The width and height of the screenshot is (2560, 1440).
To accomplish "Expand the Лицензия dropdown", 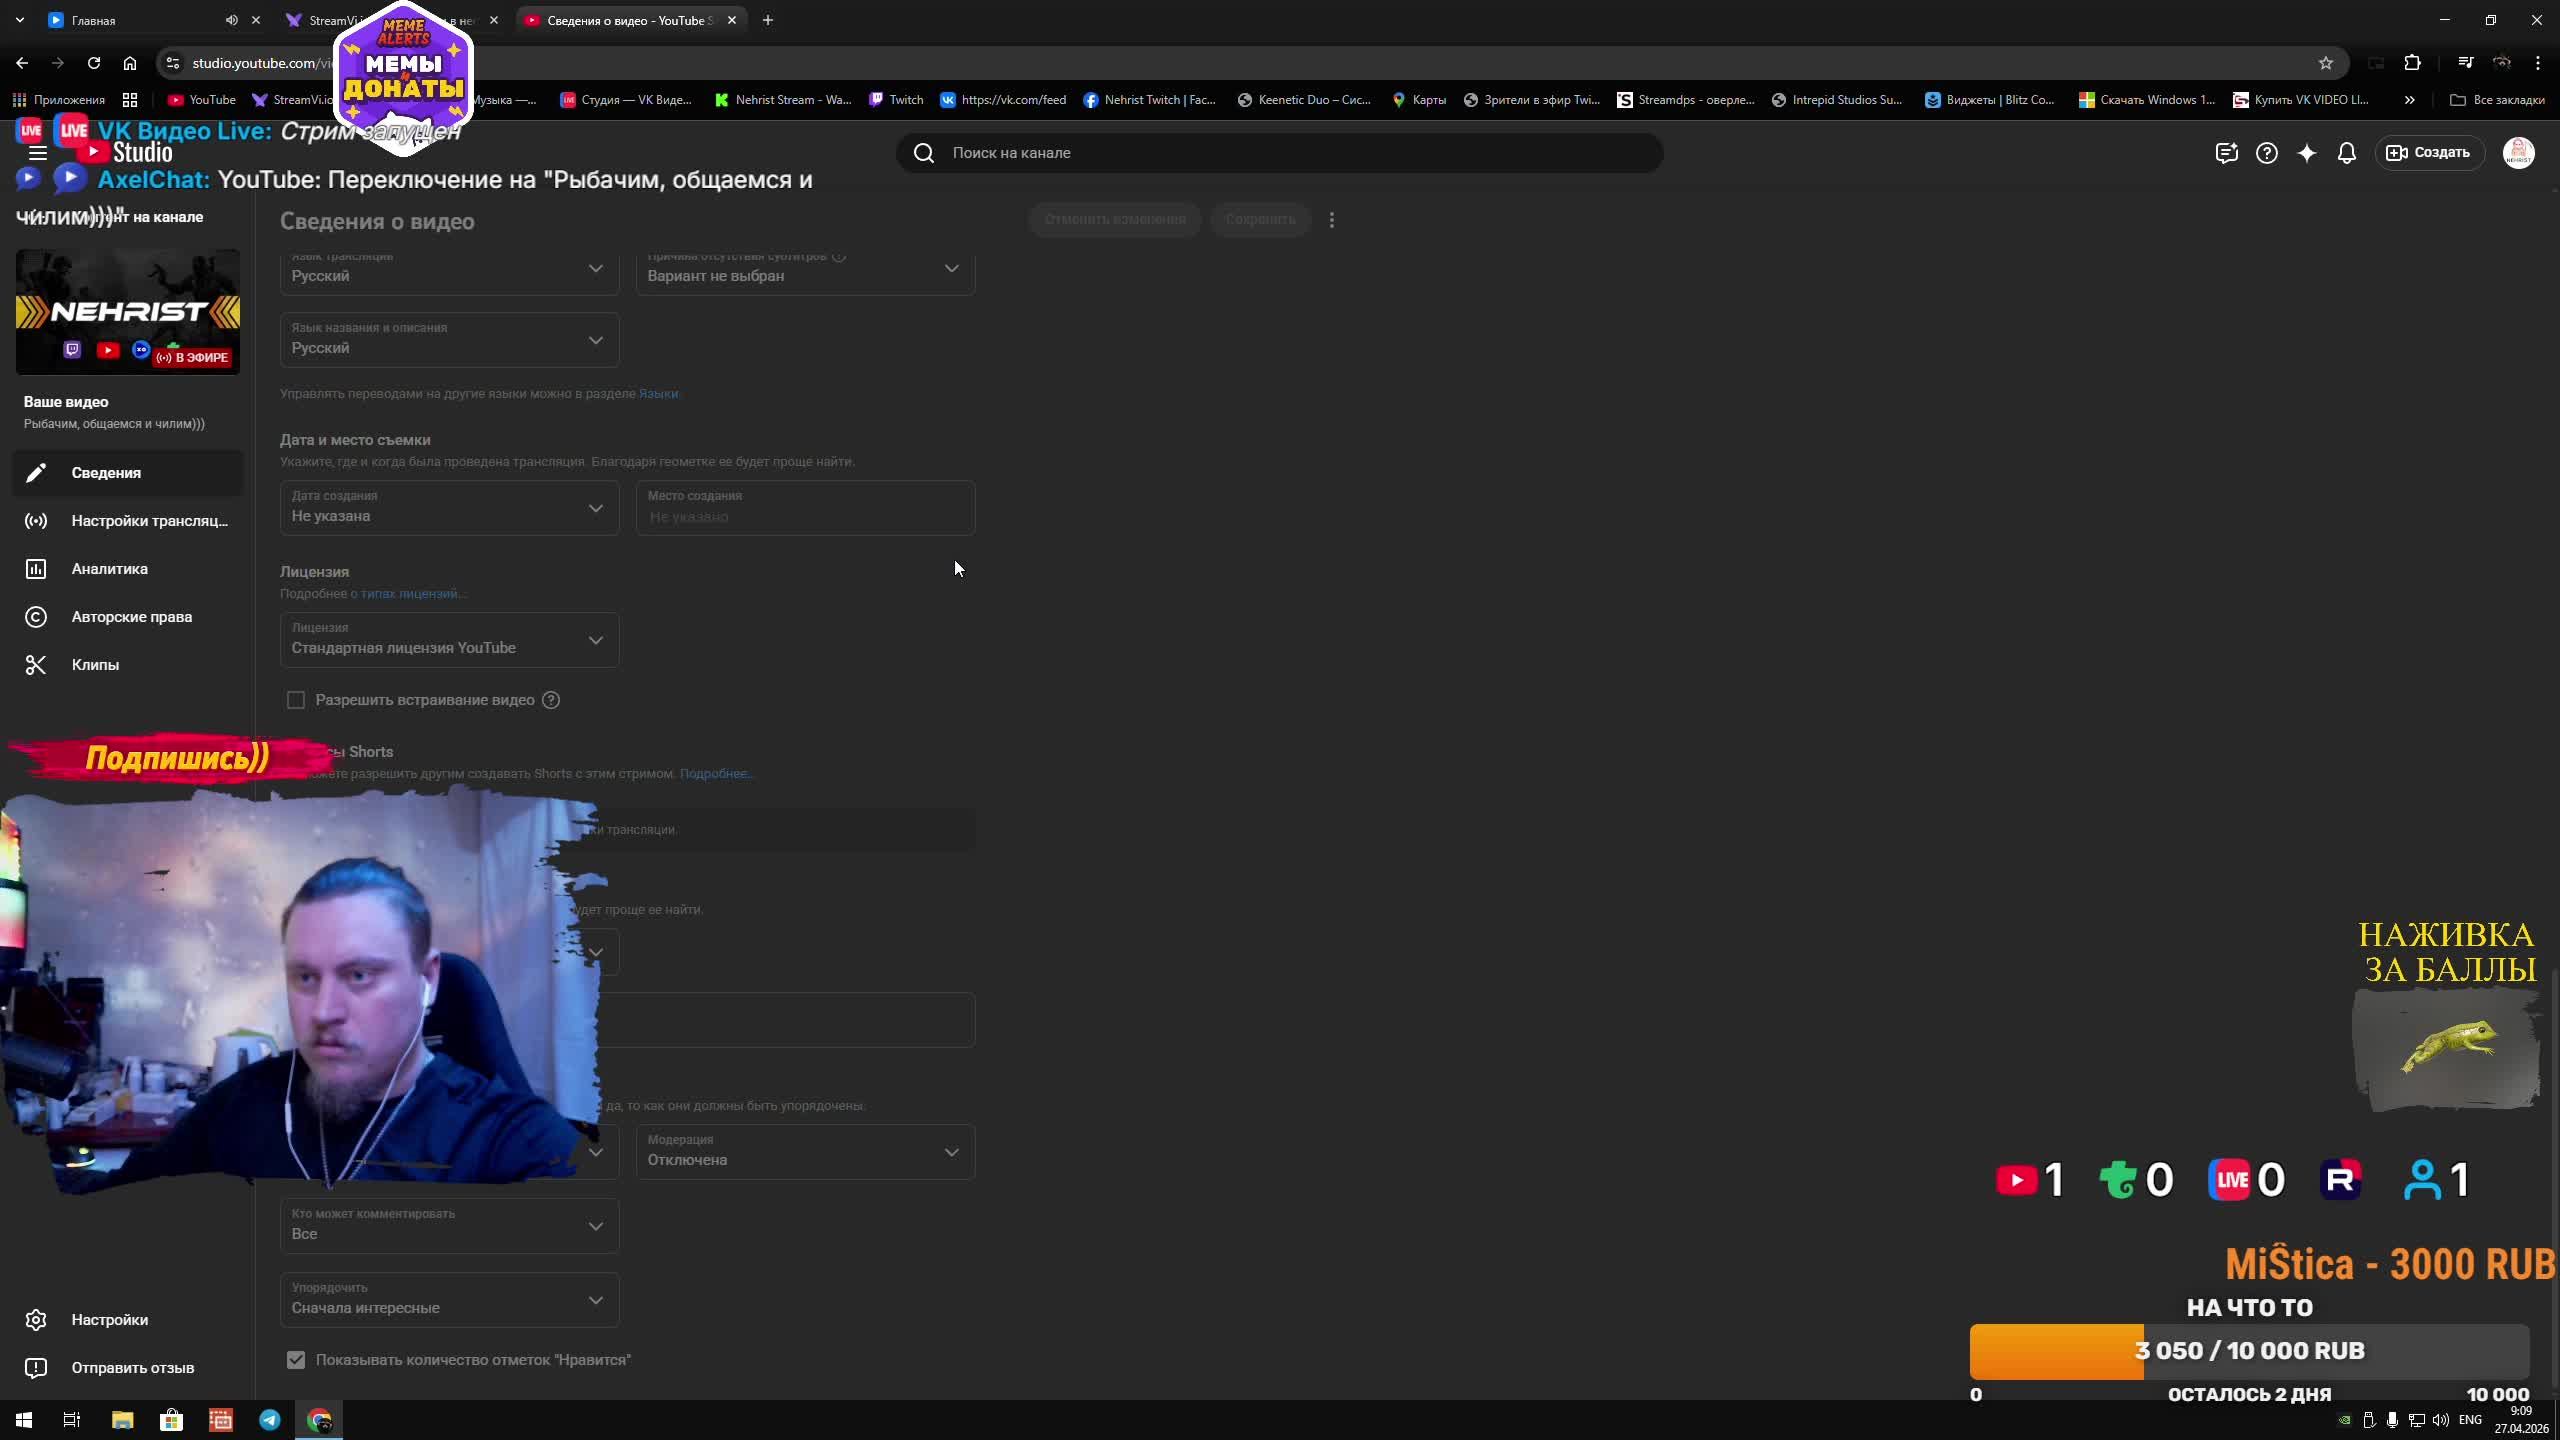I will 450,640.
